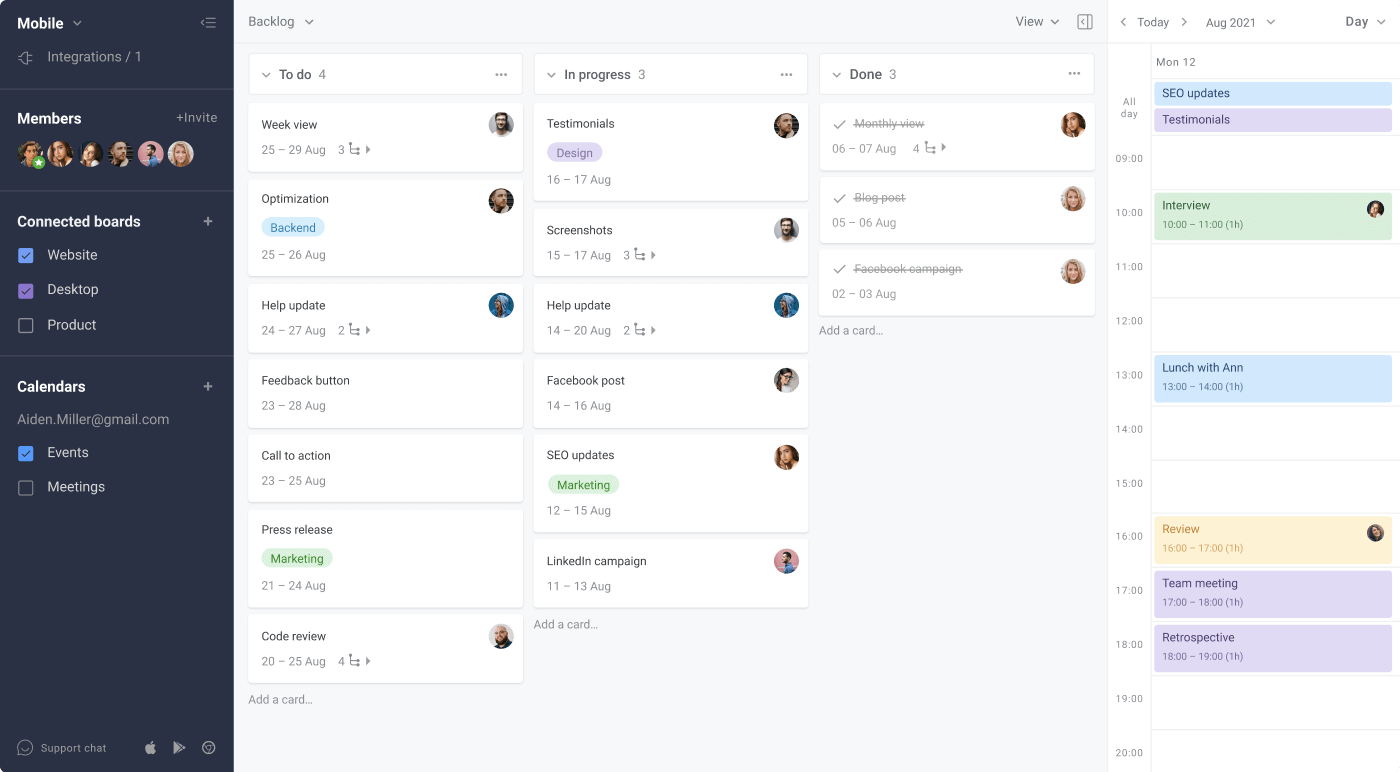Screen dimensions: 1400x772
Task: Click the Google Play icon
Action: click(x=179, y=747)
